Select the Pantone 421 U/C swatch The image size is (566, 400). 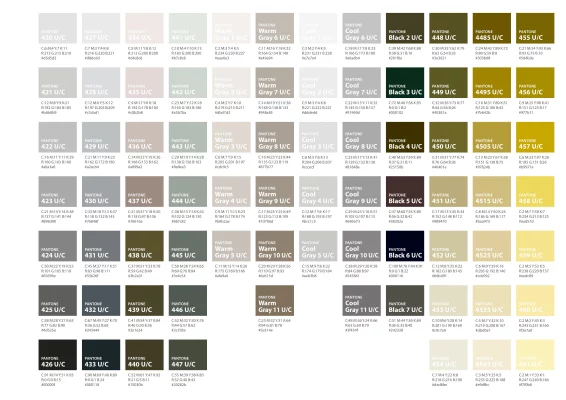[58, 83]
